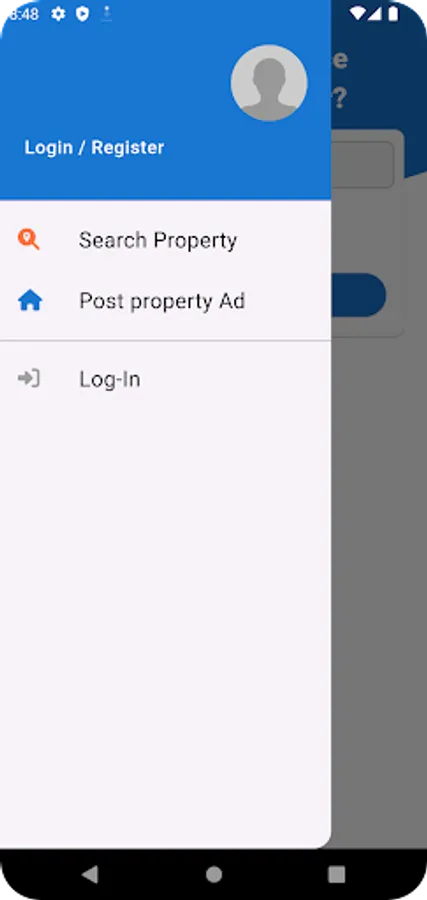Tap the profile avatar placeholder
This screenshot has height=900, width=427.
click(x=269, y=83)
